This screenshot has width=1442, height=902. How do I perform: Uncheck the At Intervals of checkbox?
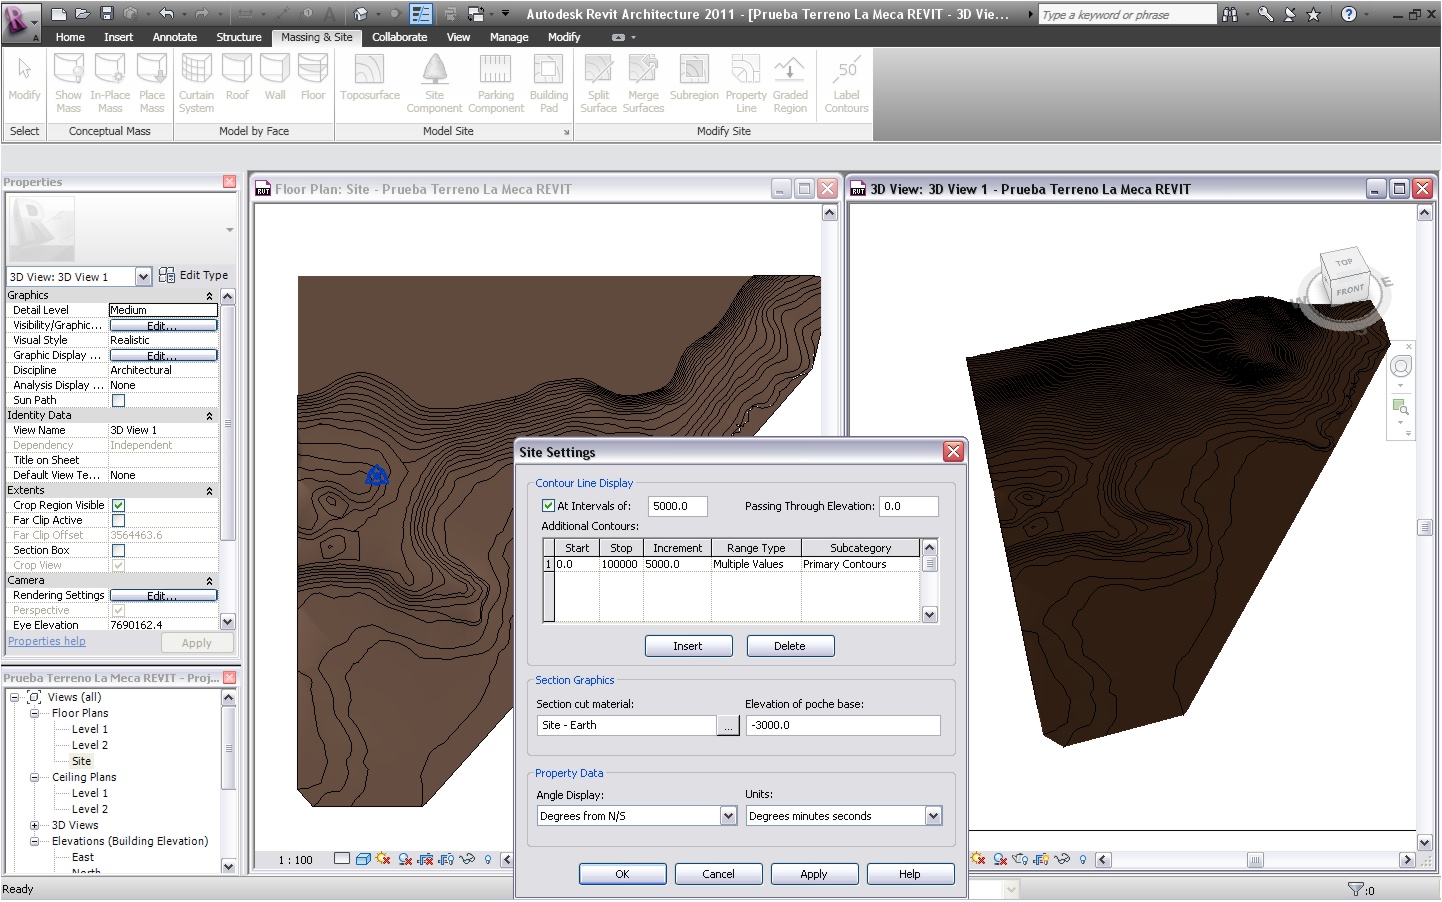coord(548,506)
